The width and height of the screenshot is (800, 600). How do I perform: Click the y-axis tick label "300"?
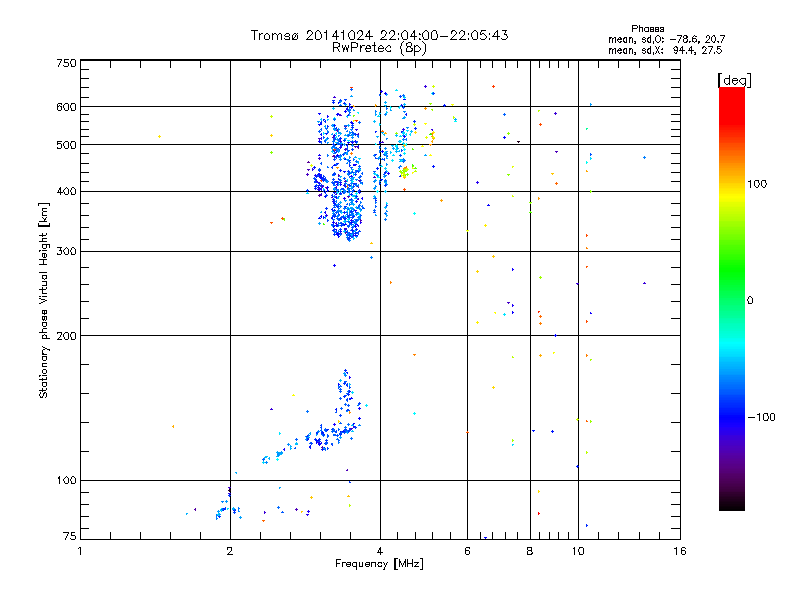[x=66, y=252]
